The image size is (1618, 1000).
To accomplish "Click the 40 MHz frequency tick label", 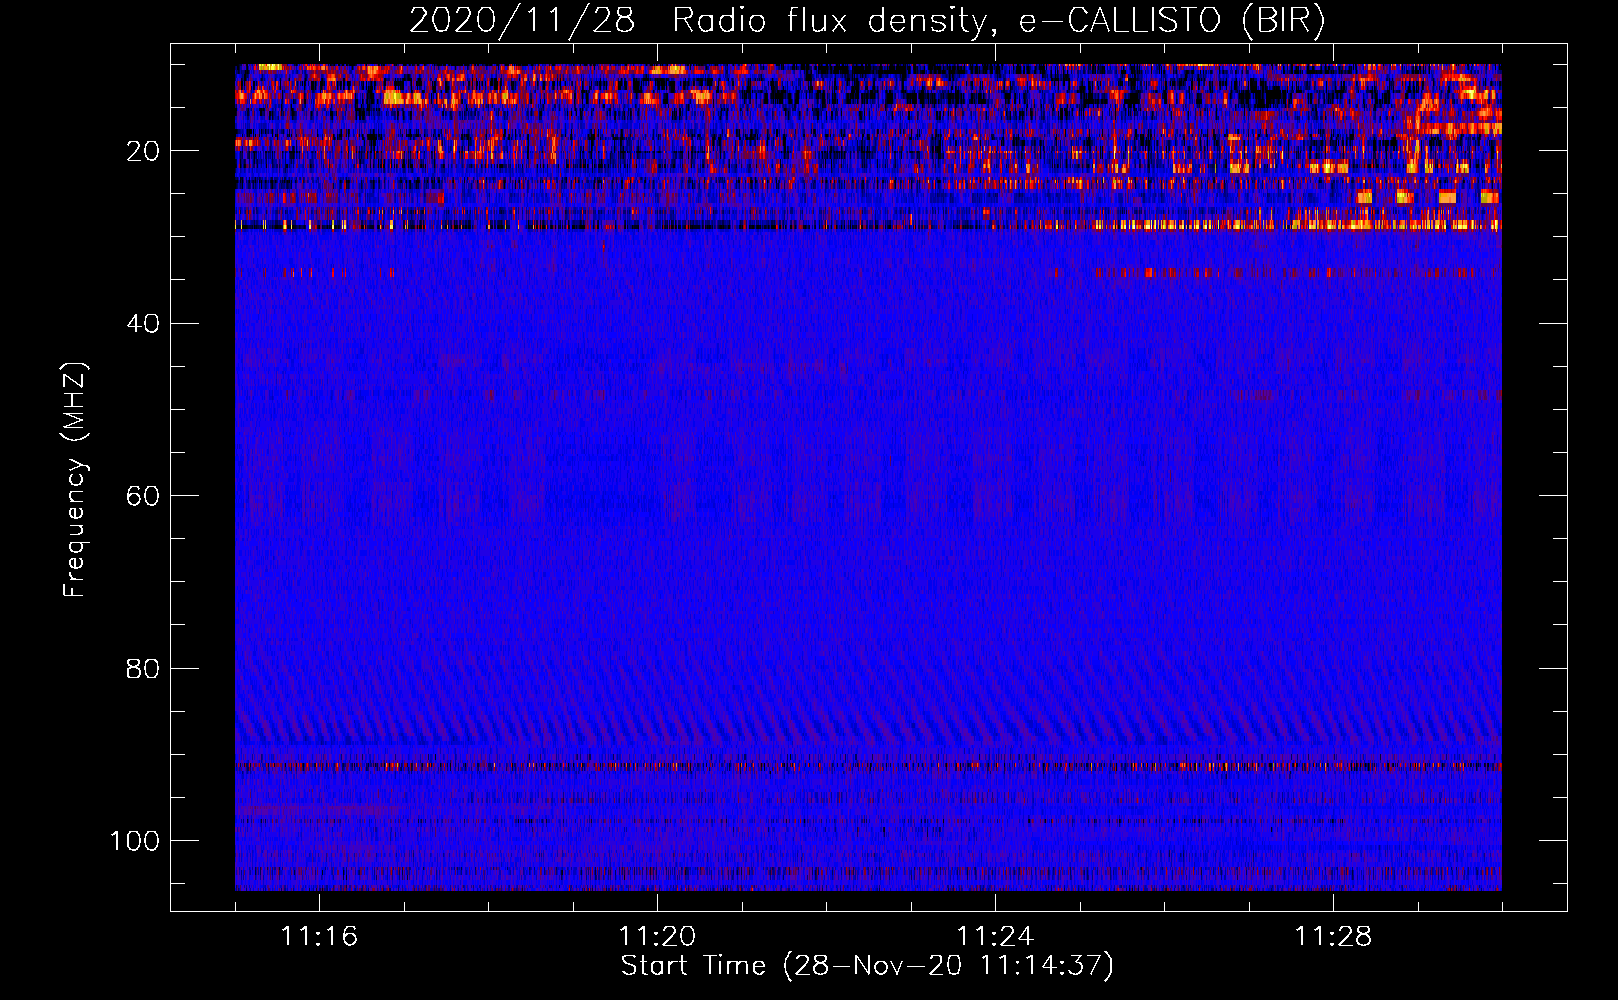I will click(143, 323).
